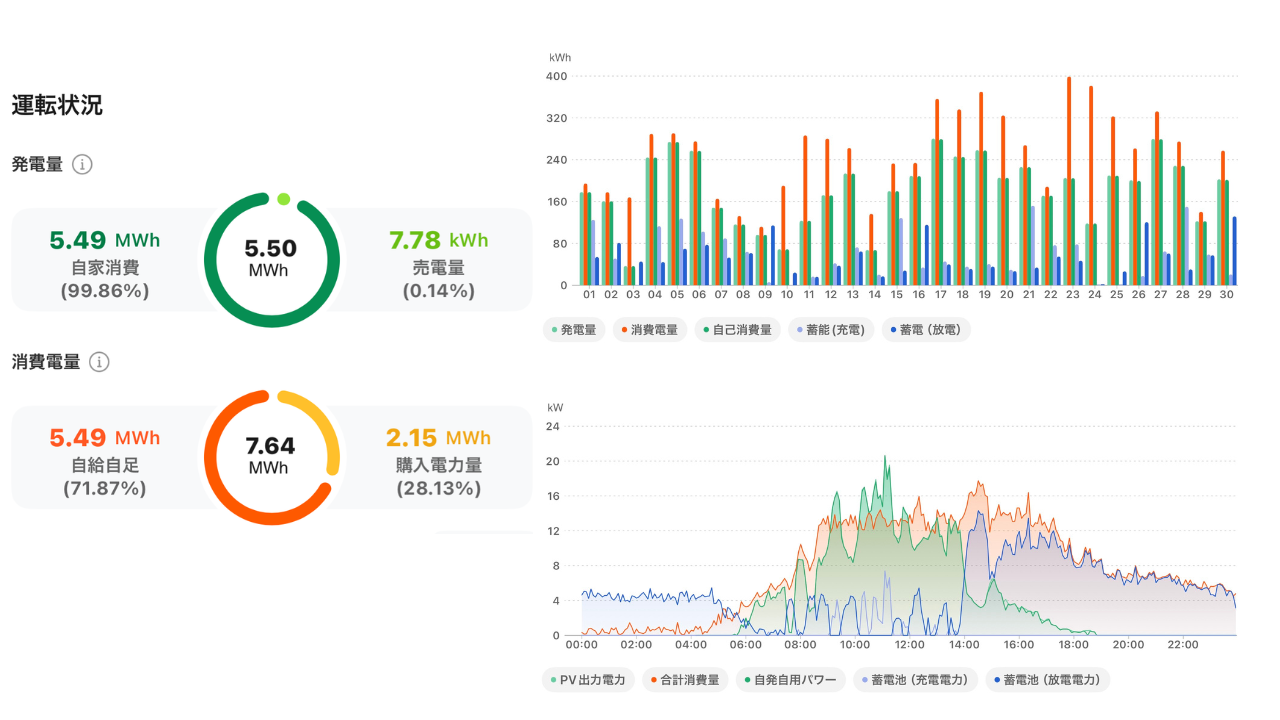The width and height of the screenshot is (1280, 720).
Task: Toggle the 自己消費量 legend series
Action: (738, 330)
